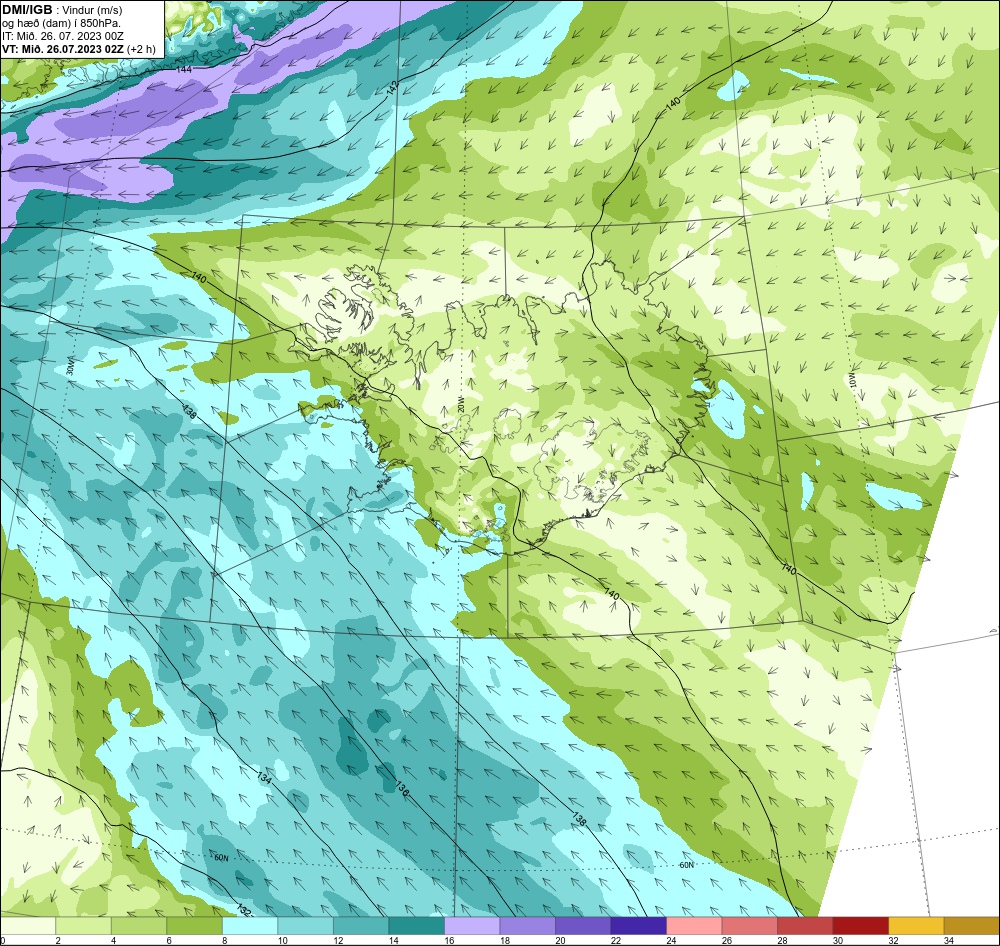The image size is (1000, 946).
Task: Click legend tick label '8'
Action: (224, 940)
